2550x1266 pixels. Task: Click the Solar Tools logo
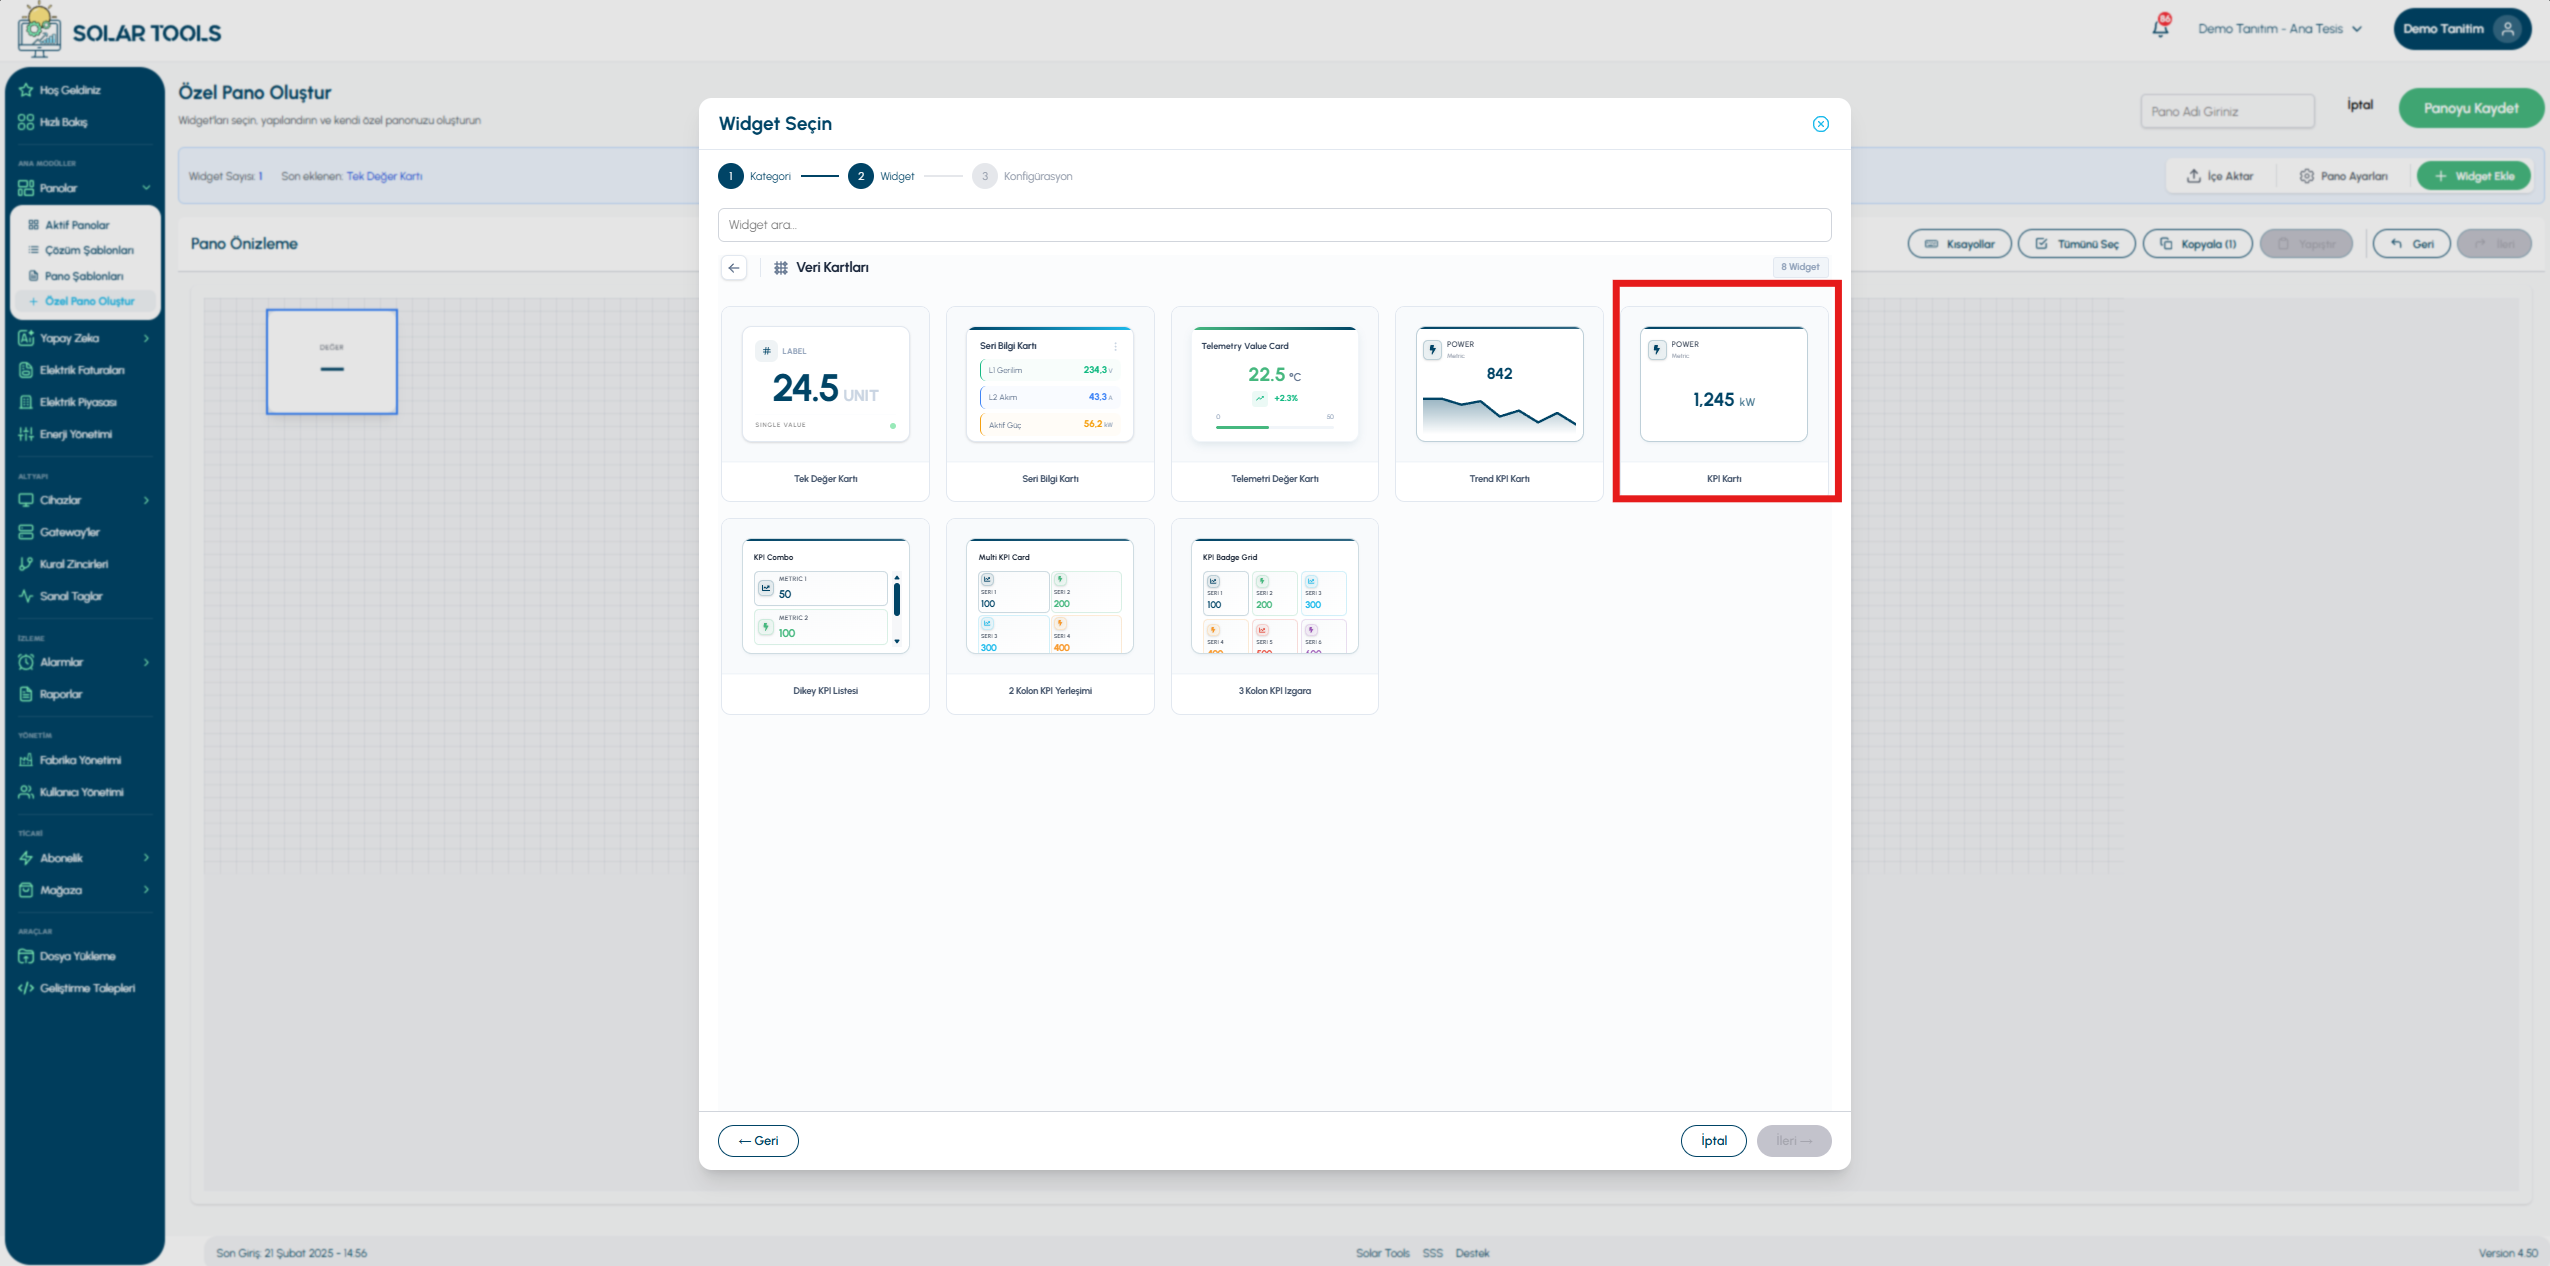[119, 31]
